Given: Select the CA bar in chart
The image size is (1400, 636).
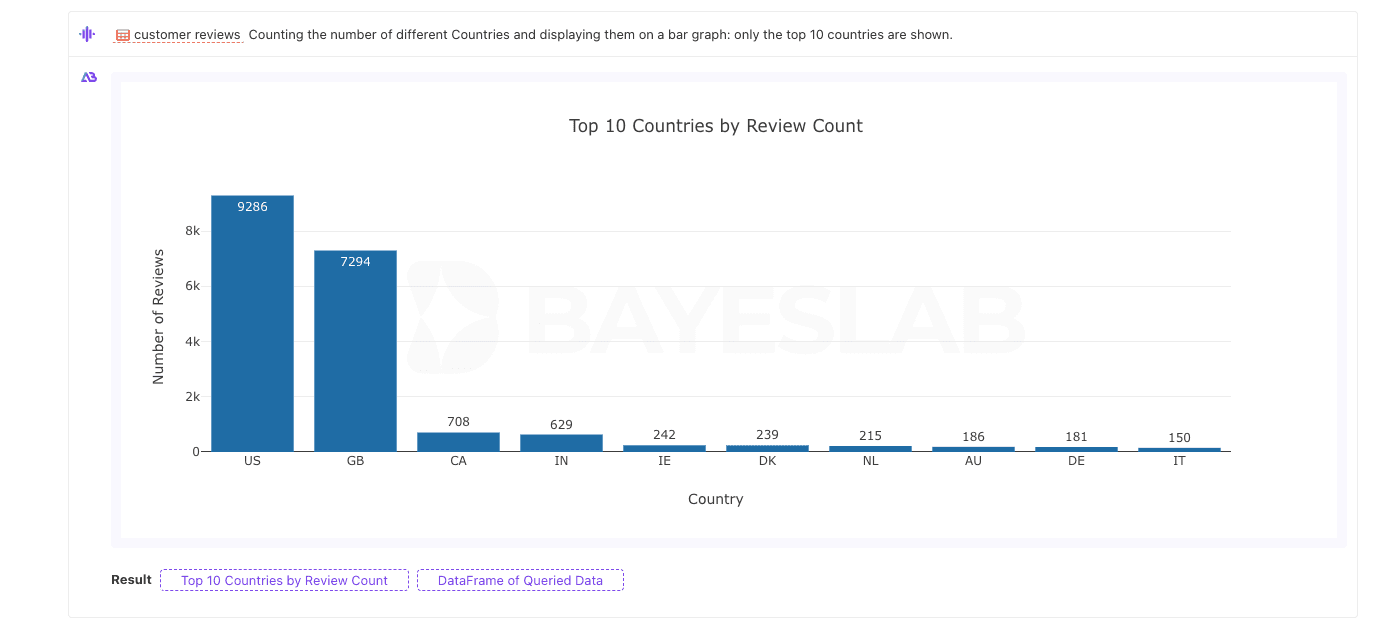Looking at the screenshot, I should [458, 441].
